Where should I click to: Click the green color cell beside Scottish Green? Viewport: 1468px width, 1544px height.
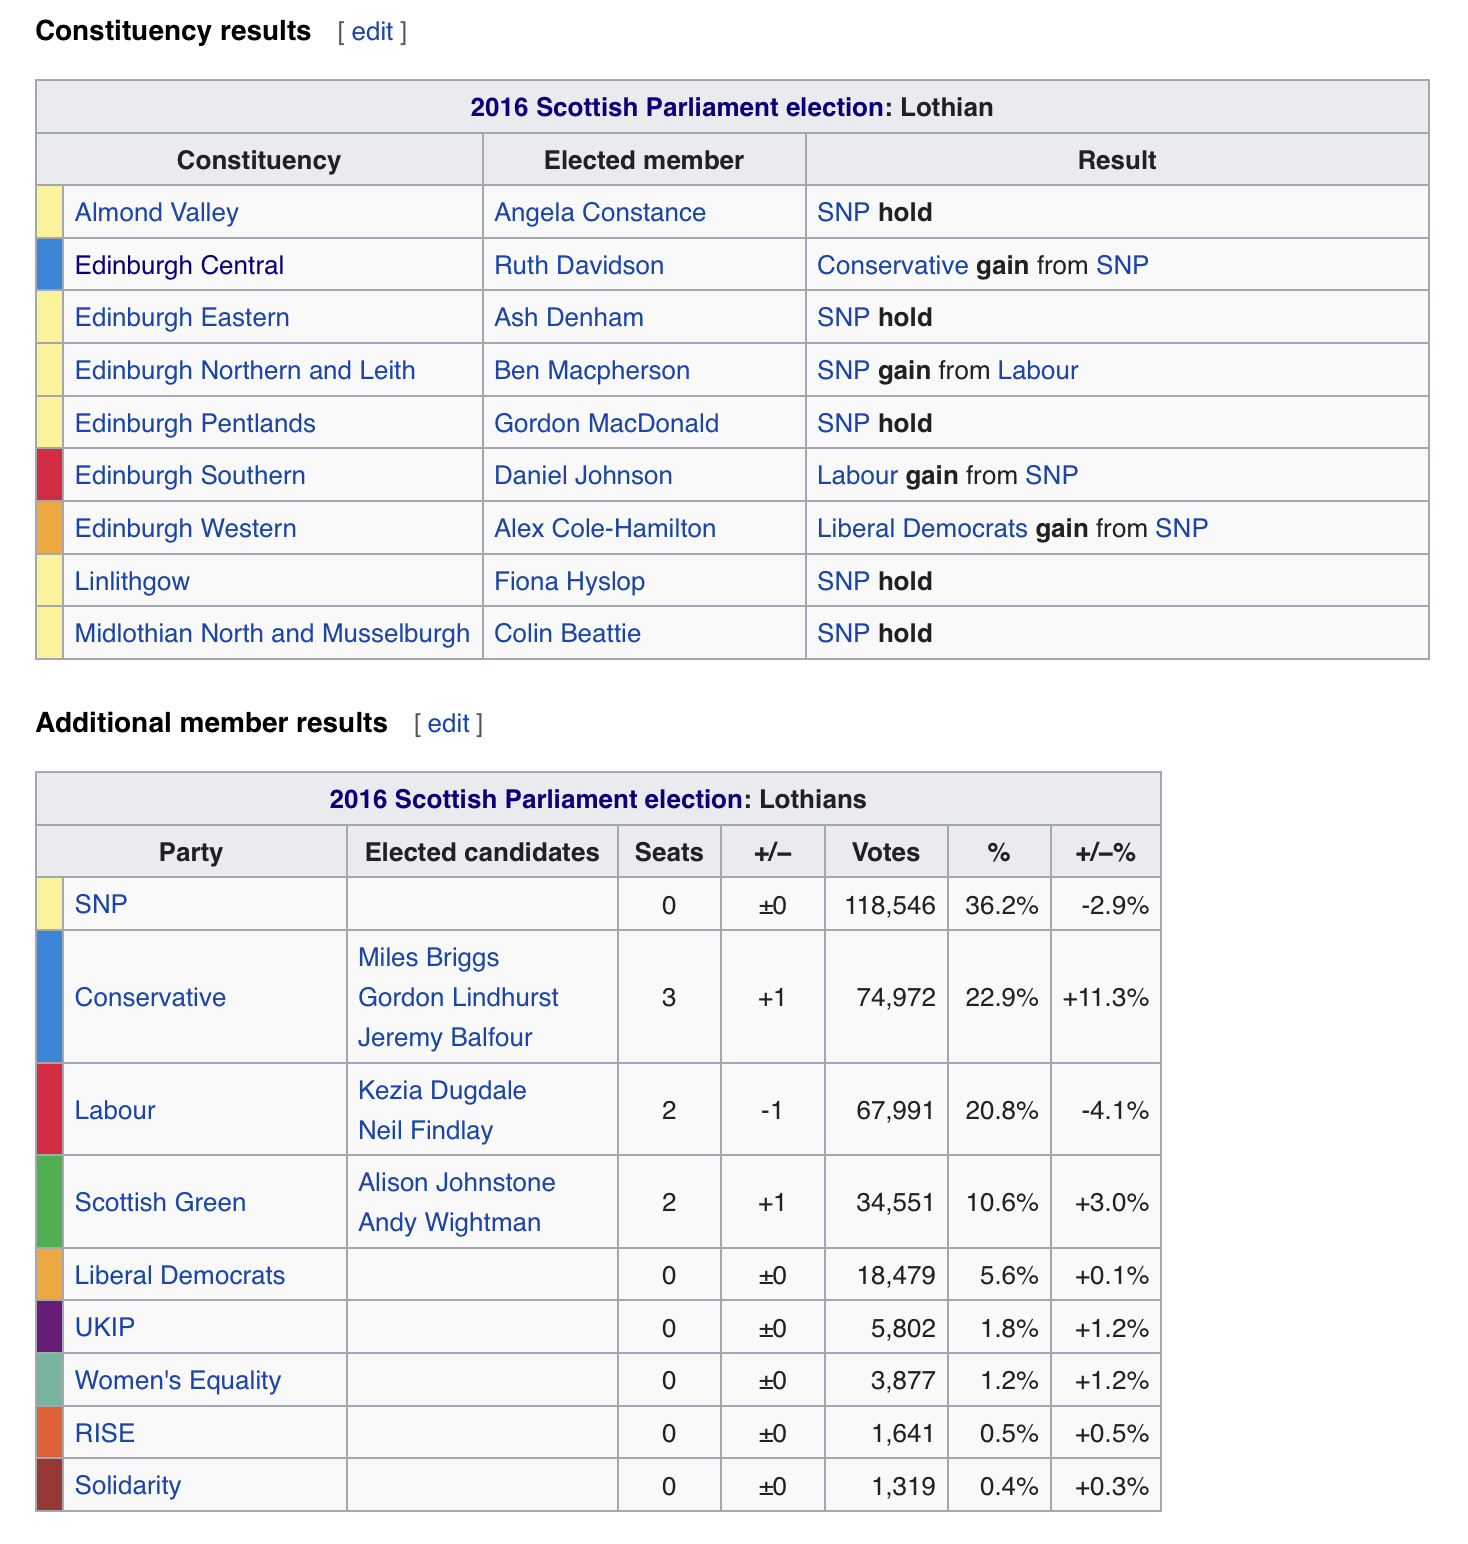point(50,1202)
